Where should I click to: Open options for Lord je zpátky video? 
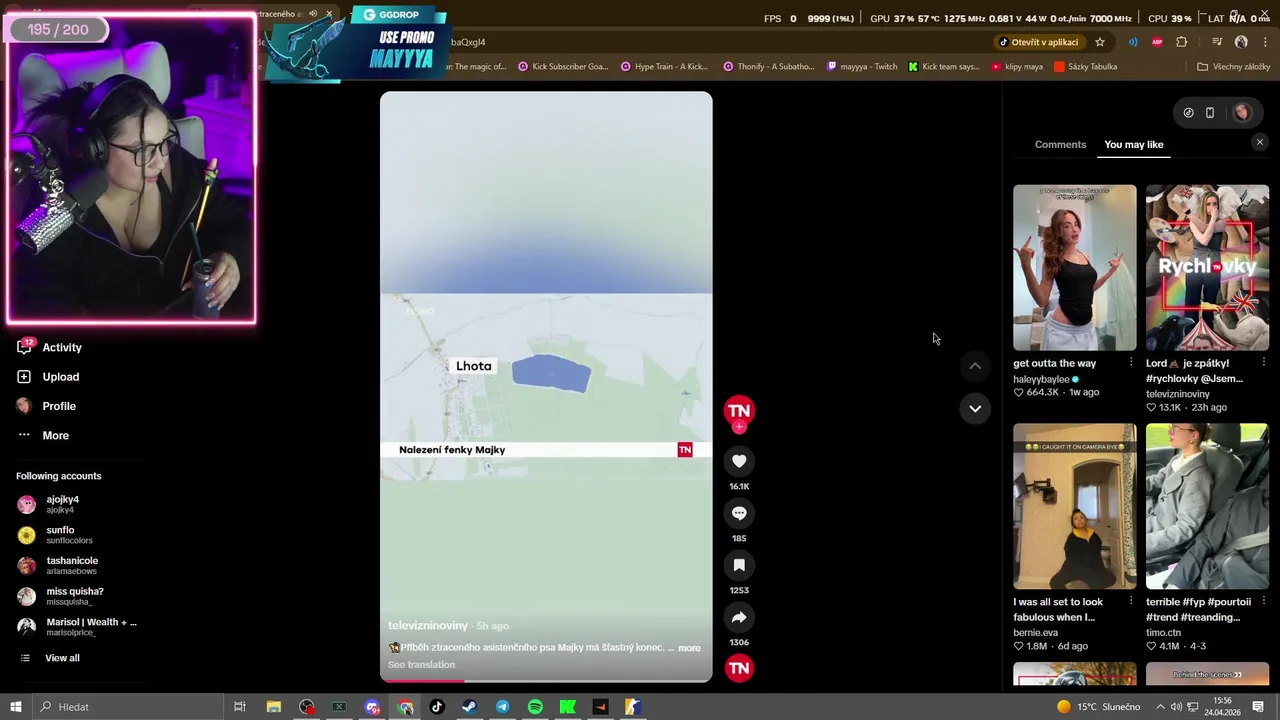[1263, 363]
